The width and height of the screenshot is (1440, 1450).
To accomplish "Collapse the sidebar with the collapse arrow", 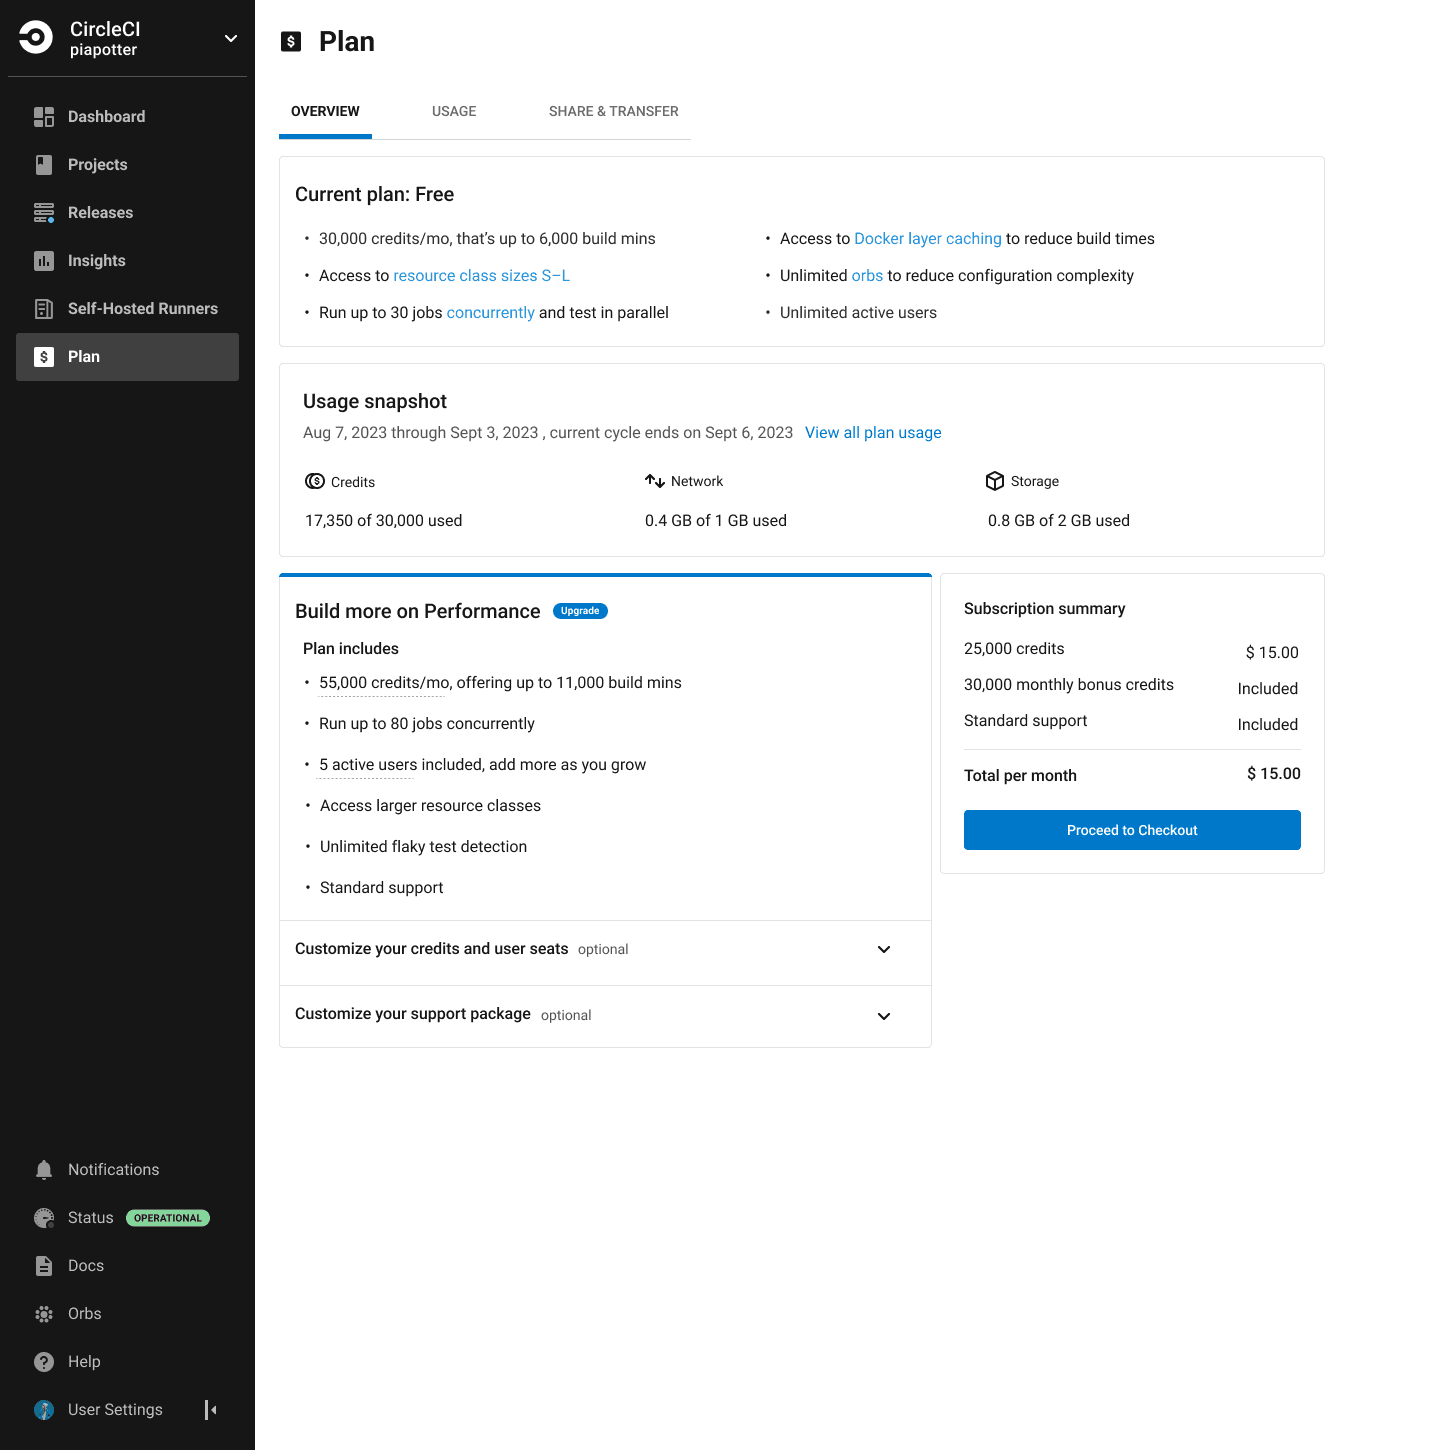I will pos(211,1410).
